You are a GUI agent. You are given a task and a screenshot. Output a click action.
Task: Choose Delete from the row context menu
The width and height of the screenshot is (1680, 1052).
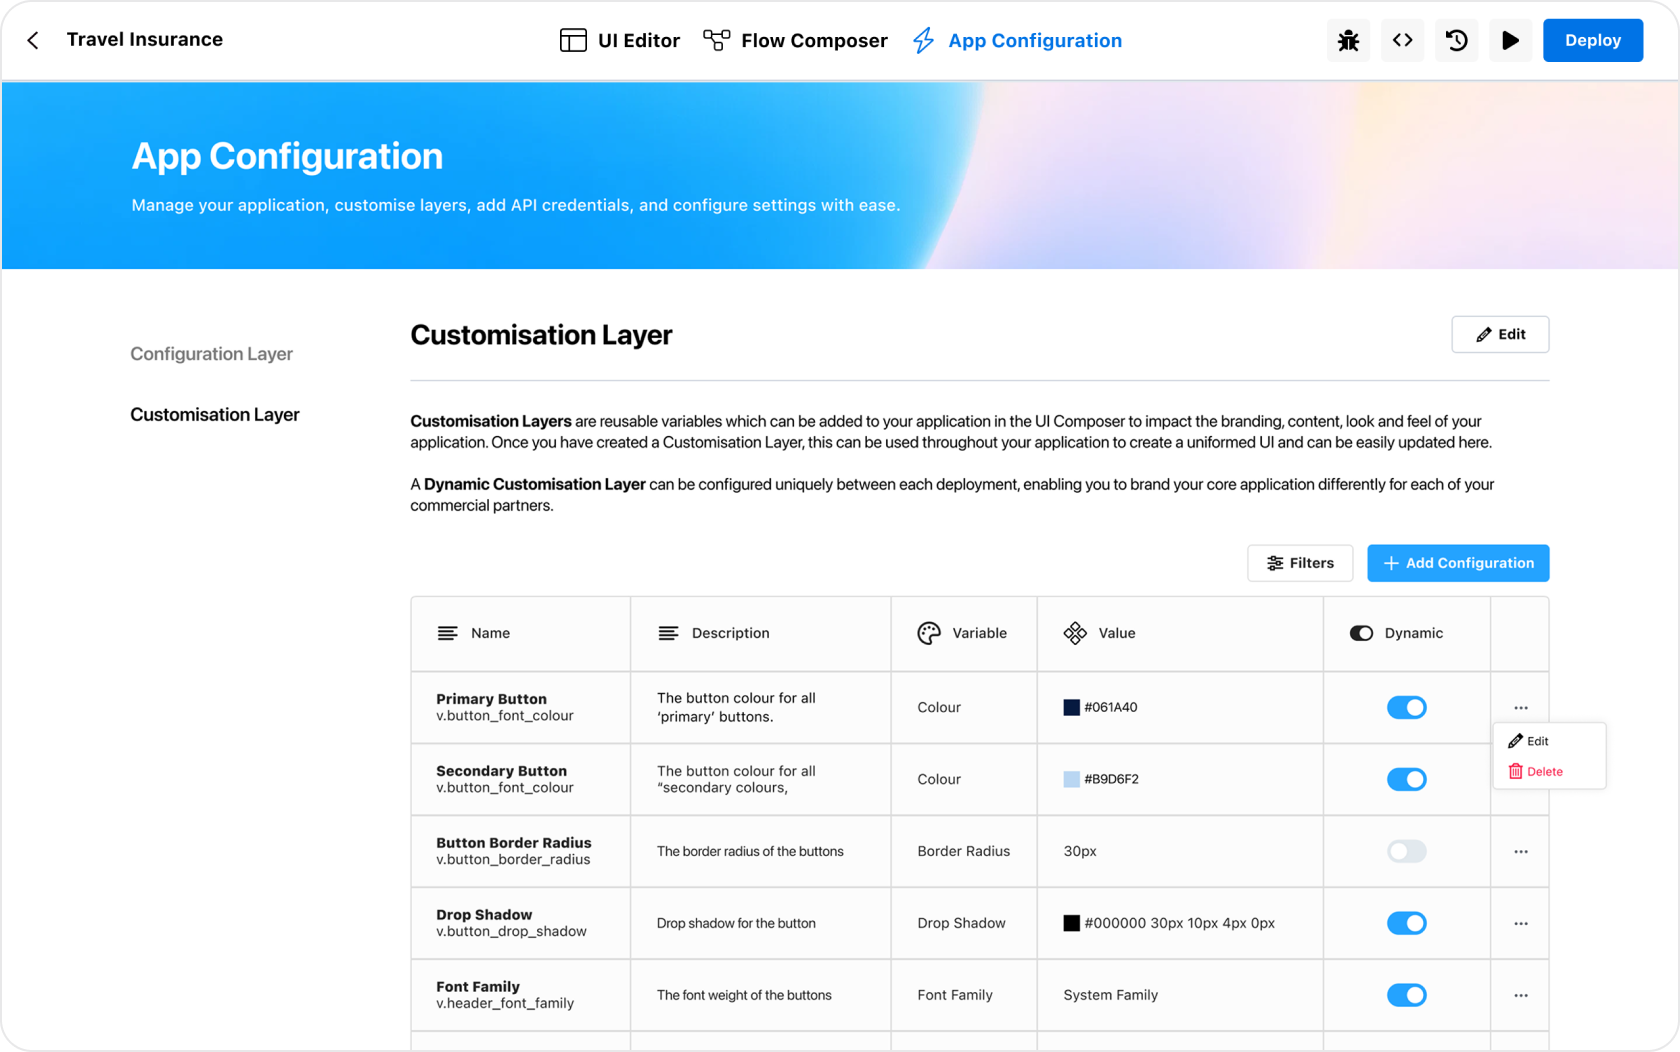point(1536,772)
